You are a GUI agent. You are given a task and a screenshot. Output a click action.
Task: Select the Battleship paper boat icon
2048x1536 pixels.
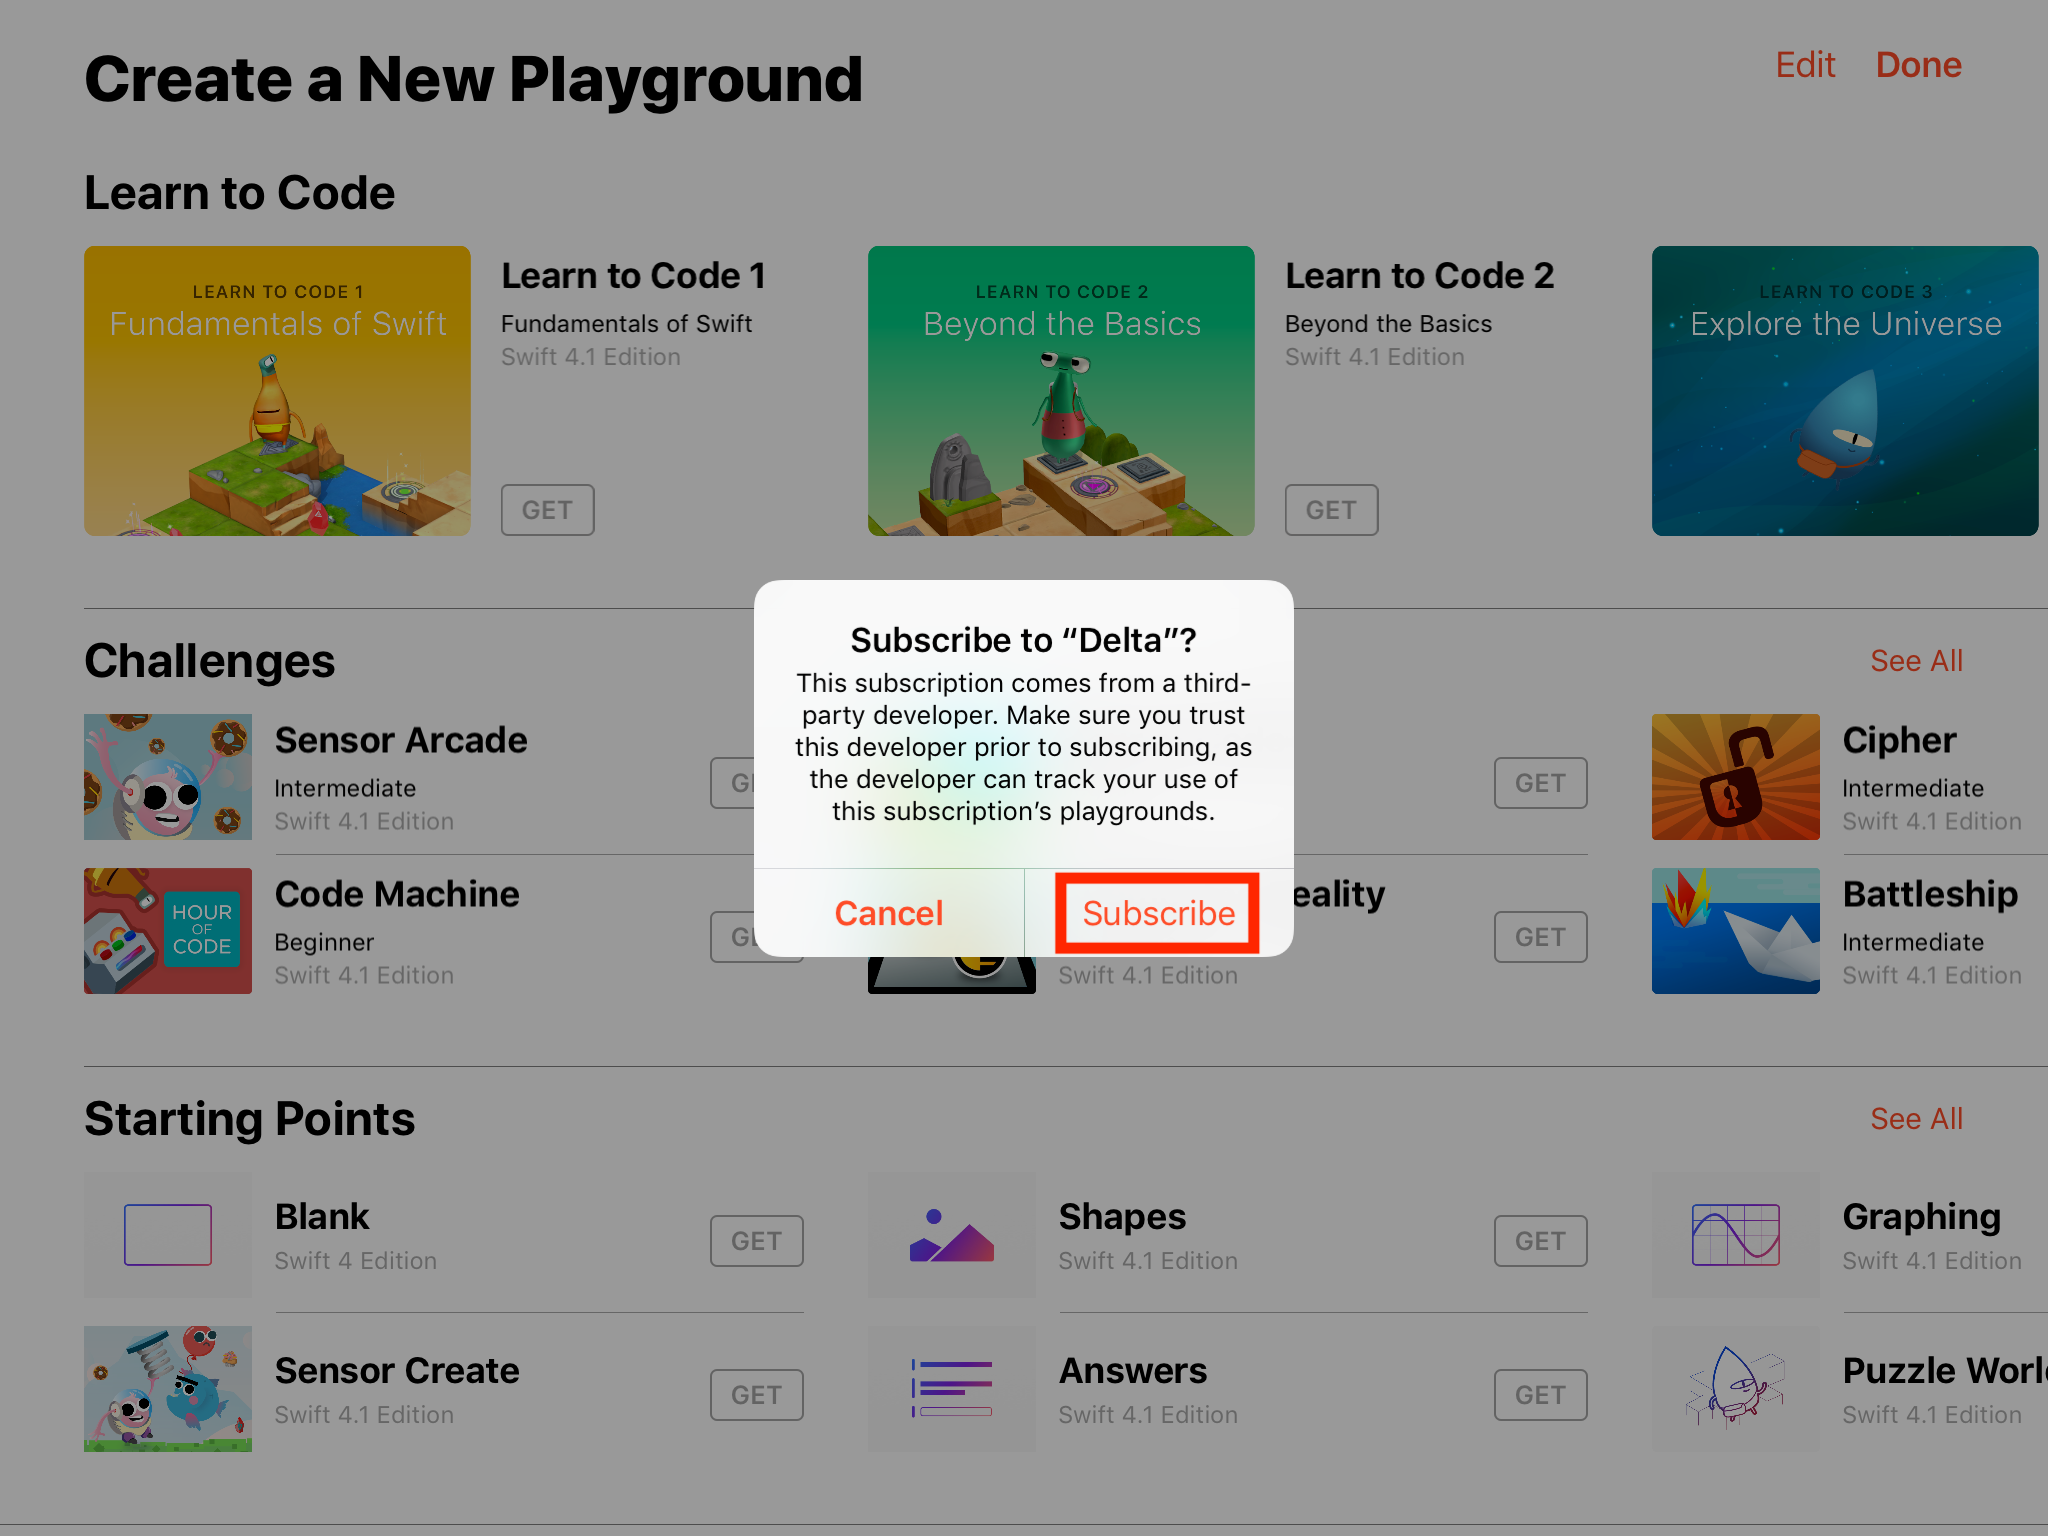(1736, 931)
